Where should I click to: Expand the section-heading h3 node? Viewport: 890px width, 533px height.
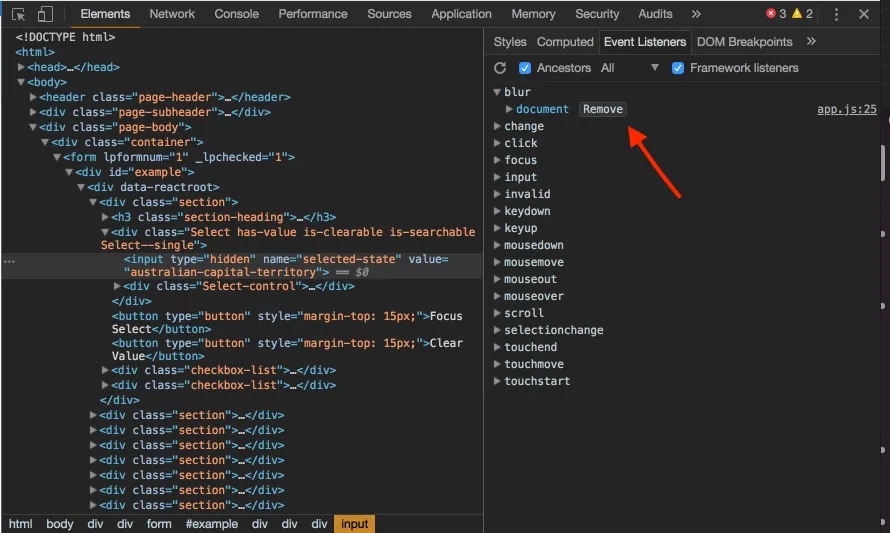105,217
